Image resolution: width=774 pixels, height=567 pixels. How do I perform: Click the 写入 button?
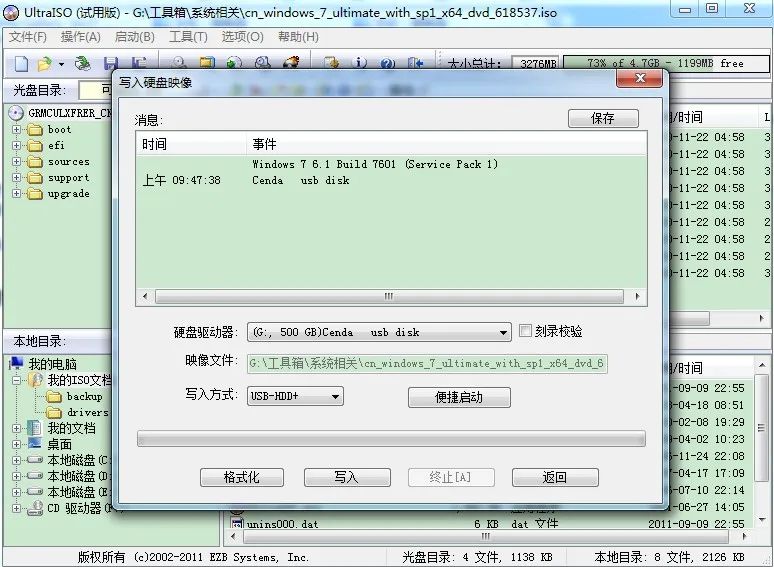pyautogui.click(x=347, y=478)
